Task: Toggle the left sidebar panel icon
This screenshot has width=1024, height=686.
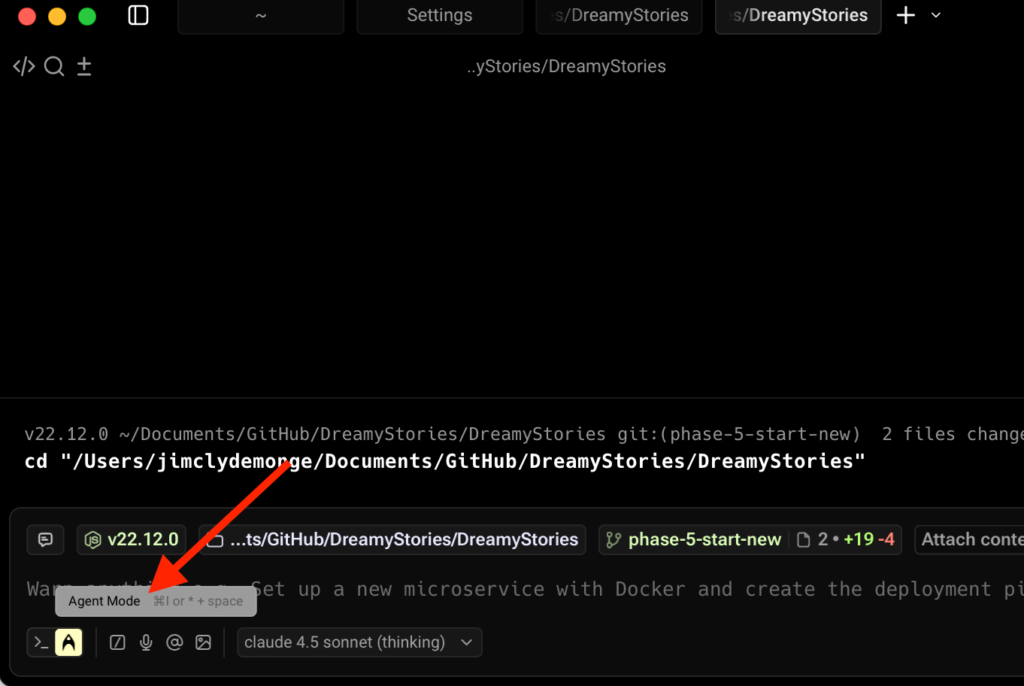Action: [x=138, y=16]
